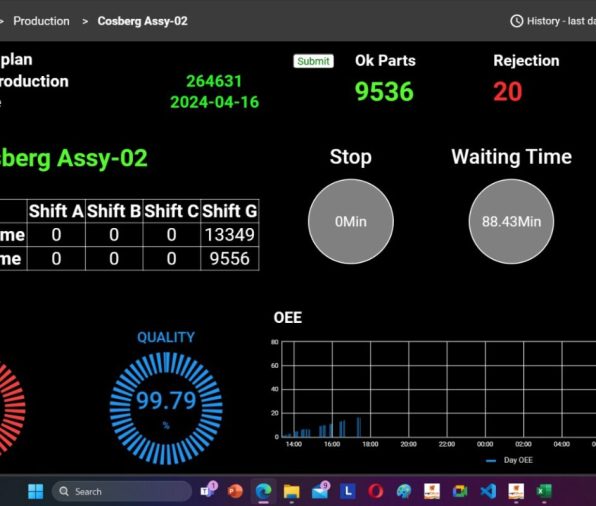This screenshot has height=506, width=596.
Task: Click in the taskbar Search field
Action: [122, 491]
